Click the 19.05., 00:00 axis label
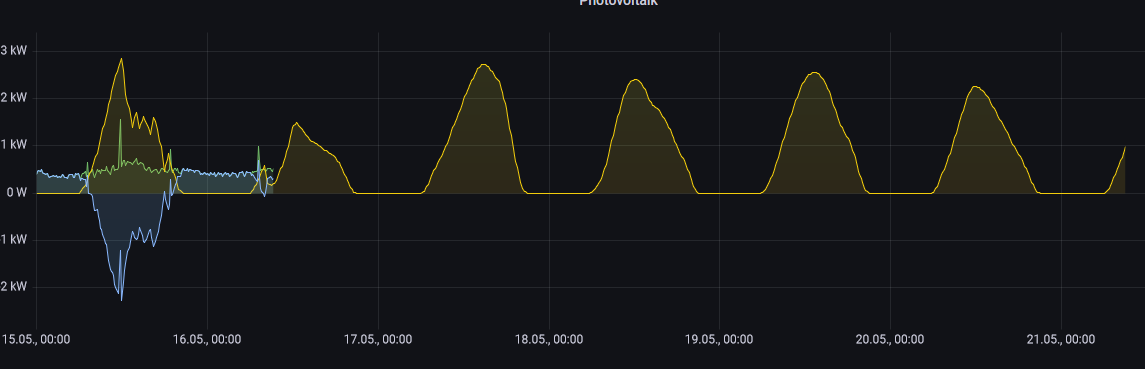1145x369 pixels. [720, 340]
